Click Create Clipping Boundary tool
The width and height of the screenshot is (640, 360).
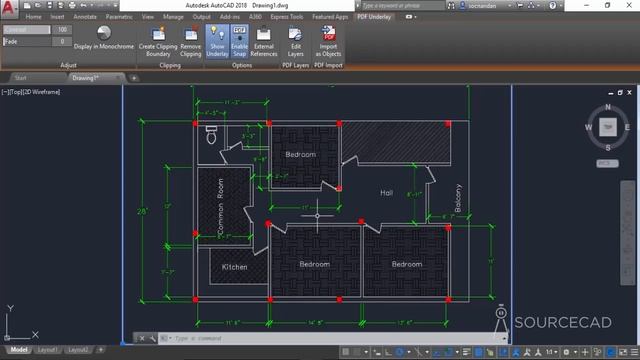[158, 42]
